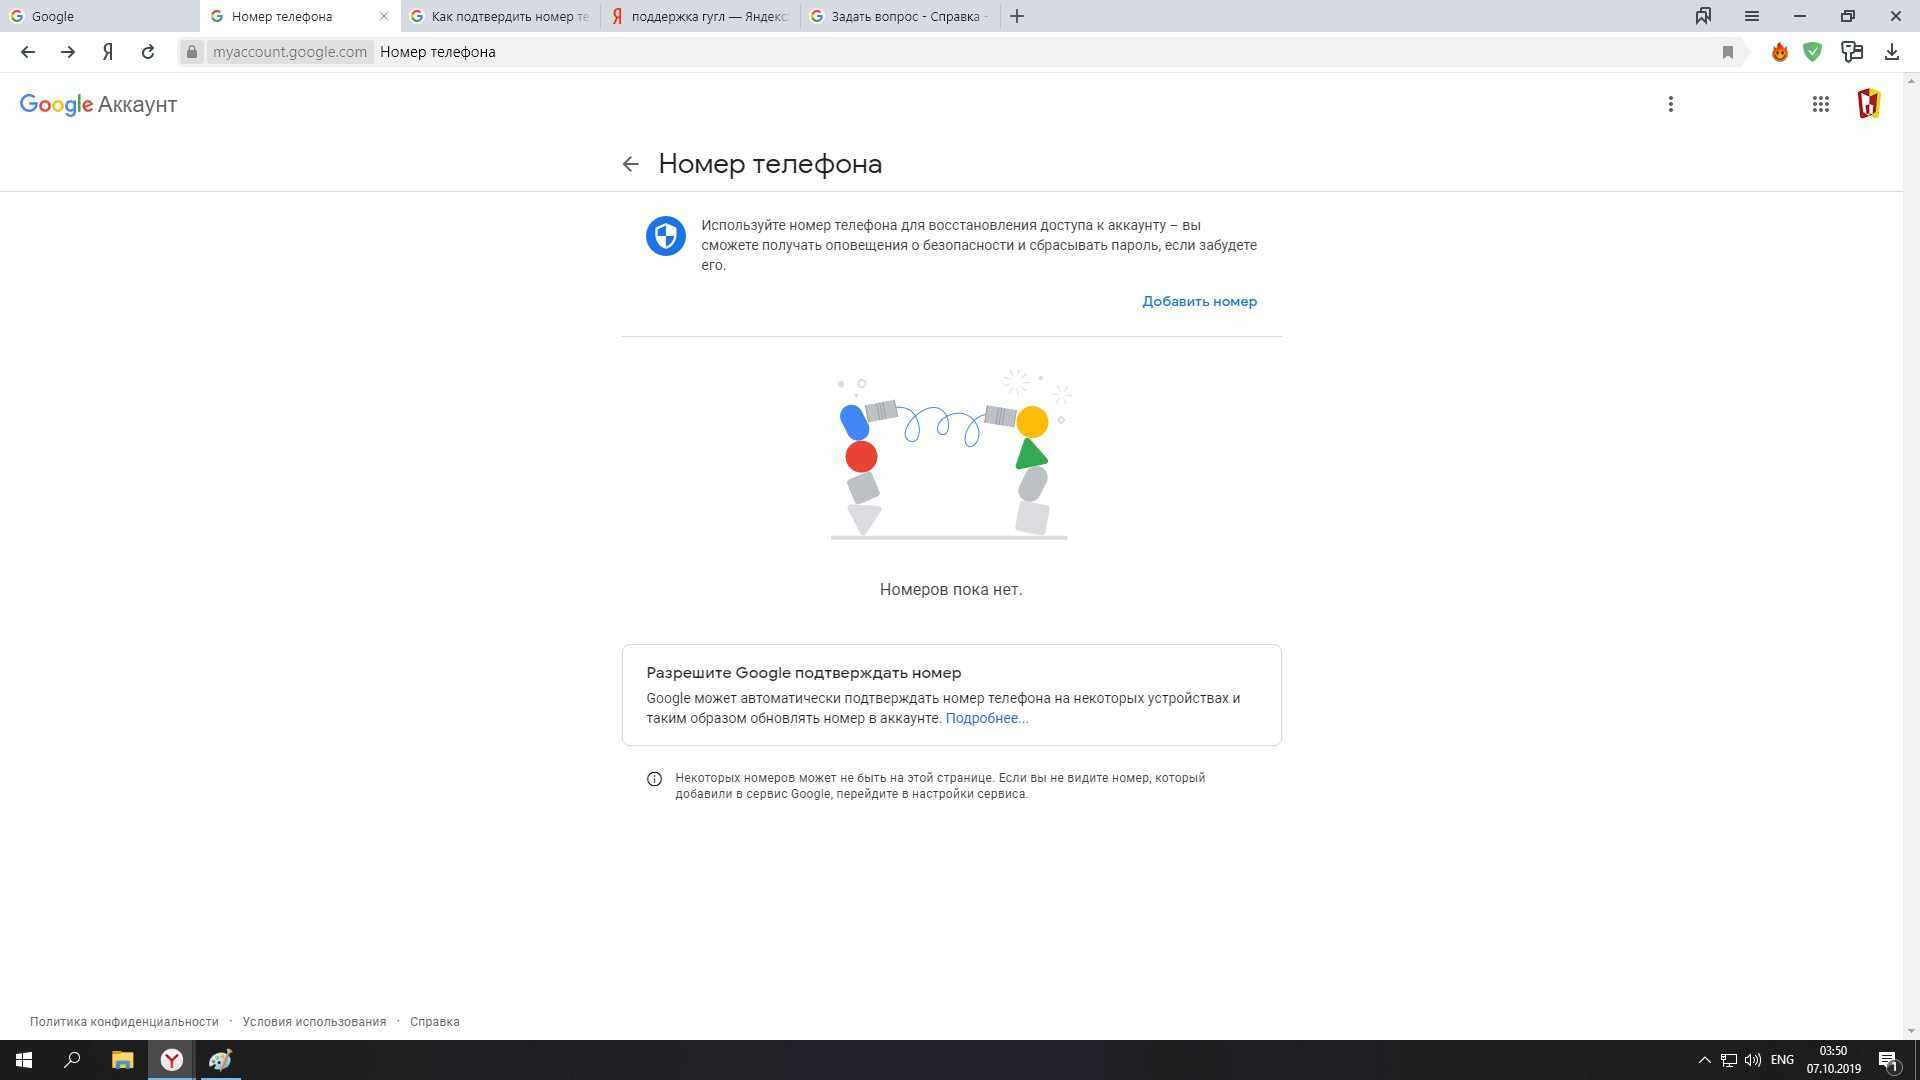
Task: Open a new tab with plus button
Action: 1017,16
